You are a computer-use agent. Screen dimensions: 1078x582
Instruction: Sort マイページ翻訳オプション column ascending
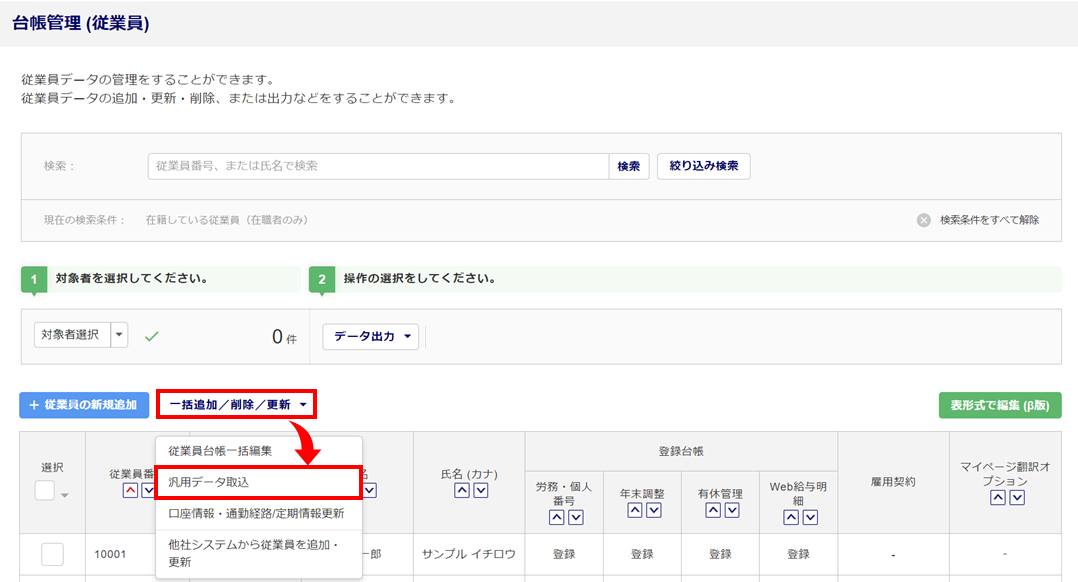pyautogui.click(x=998, y=497)
